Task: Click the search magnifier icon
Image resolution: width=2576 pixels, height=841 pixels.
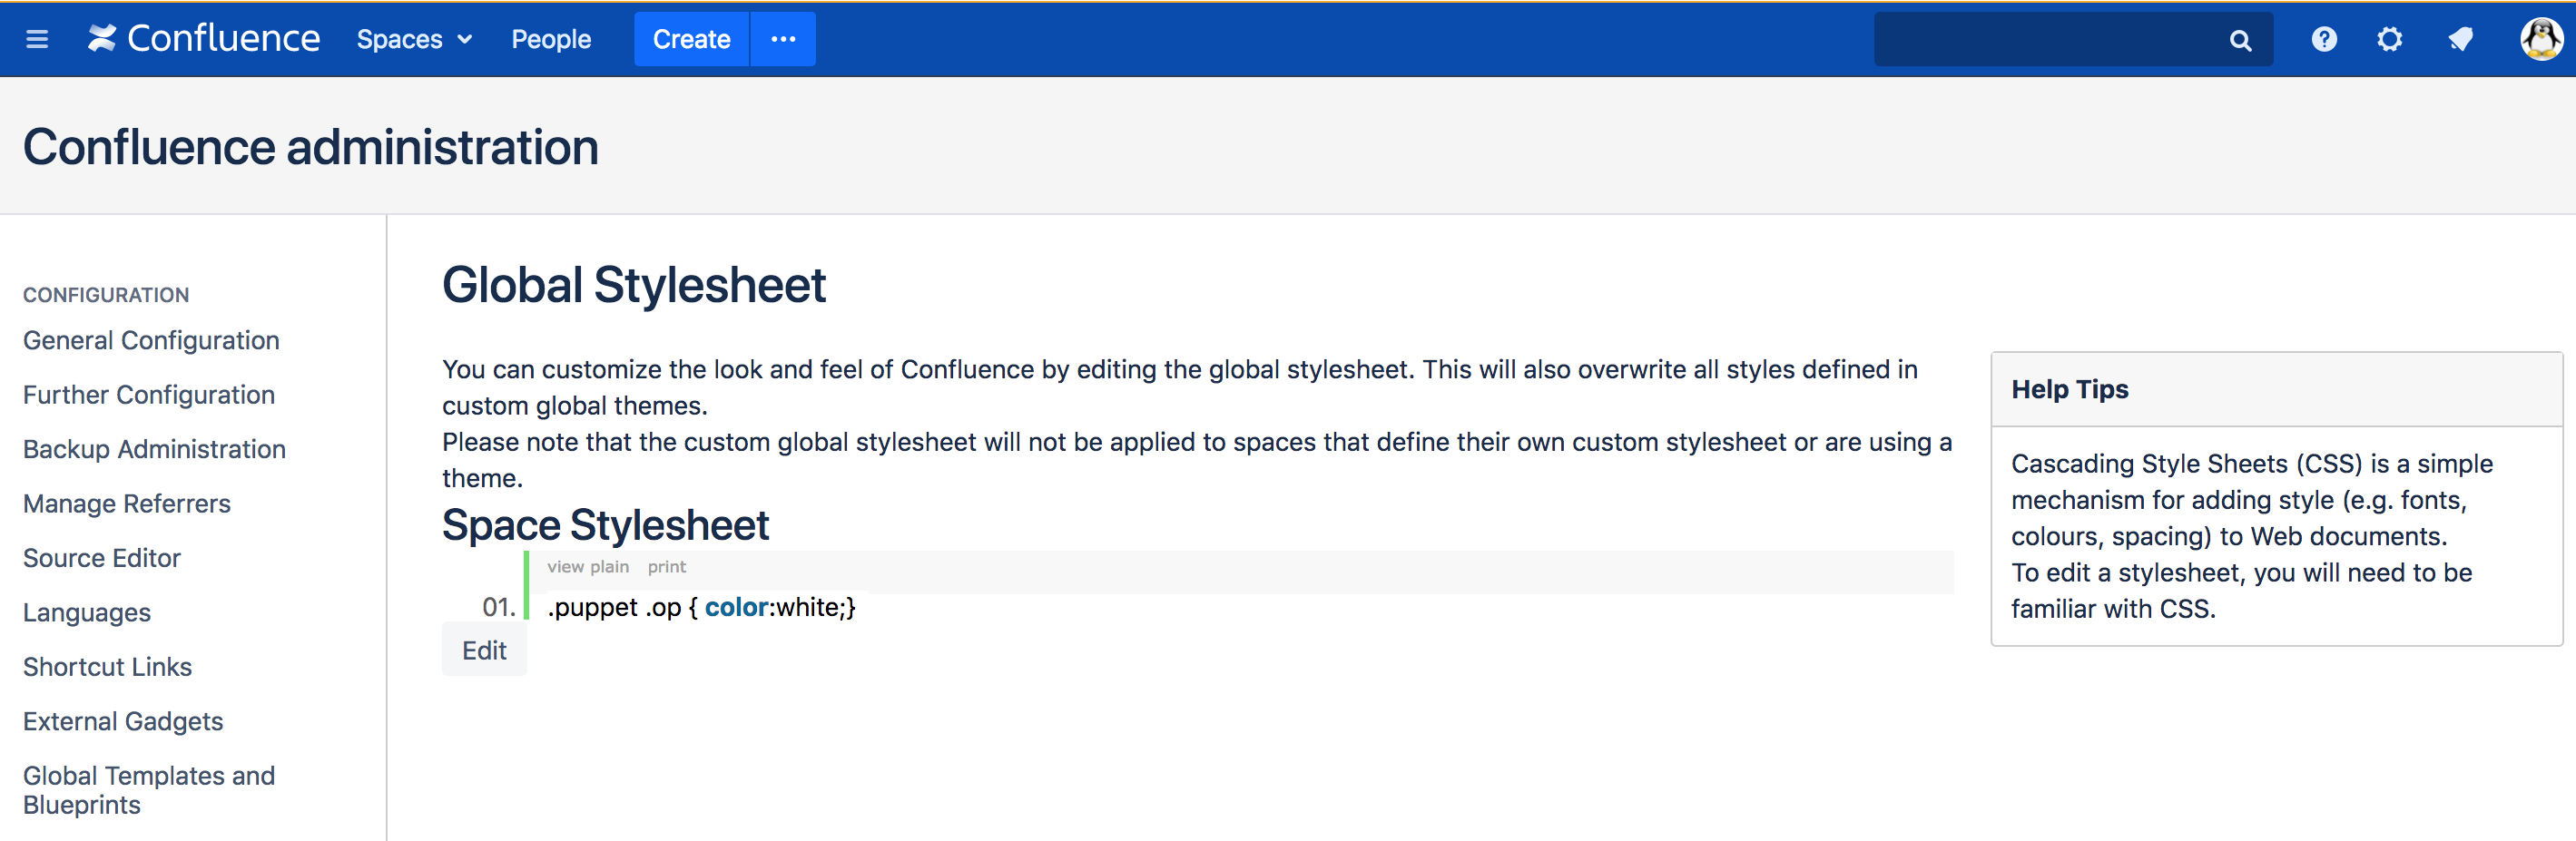Action: point(2240,40)
